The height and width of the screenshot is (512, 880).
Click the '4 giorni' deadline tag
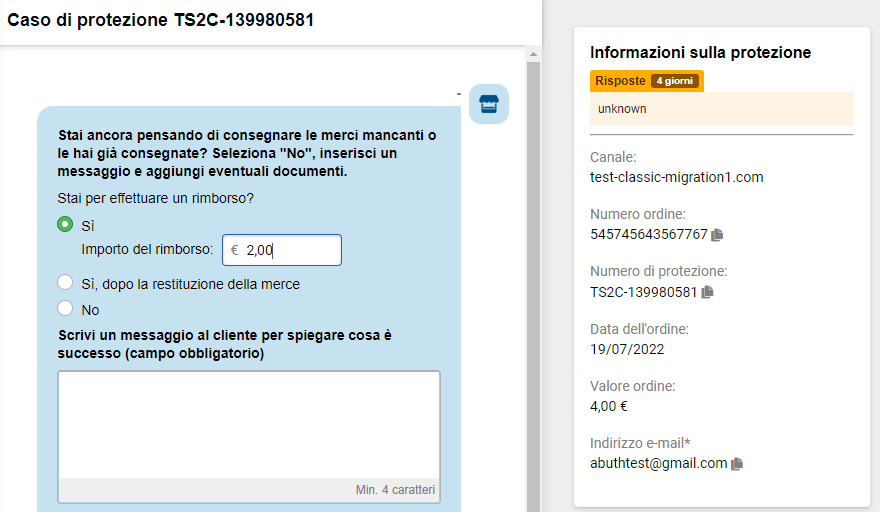coord(675,81)
